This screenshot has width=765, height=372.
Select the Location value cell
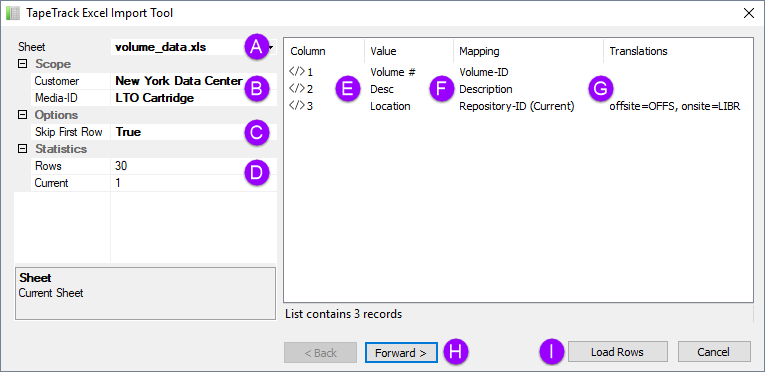pos(390,106)
